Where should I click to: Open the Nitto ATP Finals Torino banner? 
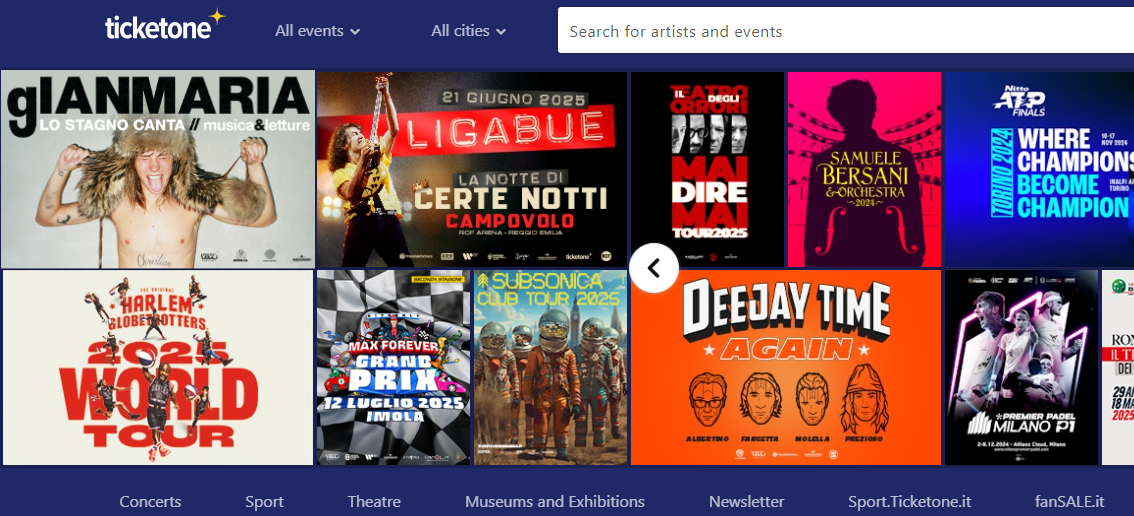(x=1039, y=169)
